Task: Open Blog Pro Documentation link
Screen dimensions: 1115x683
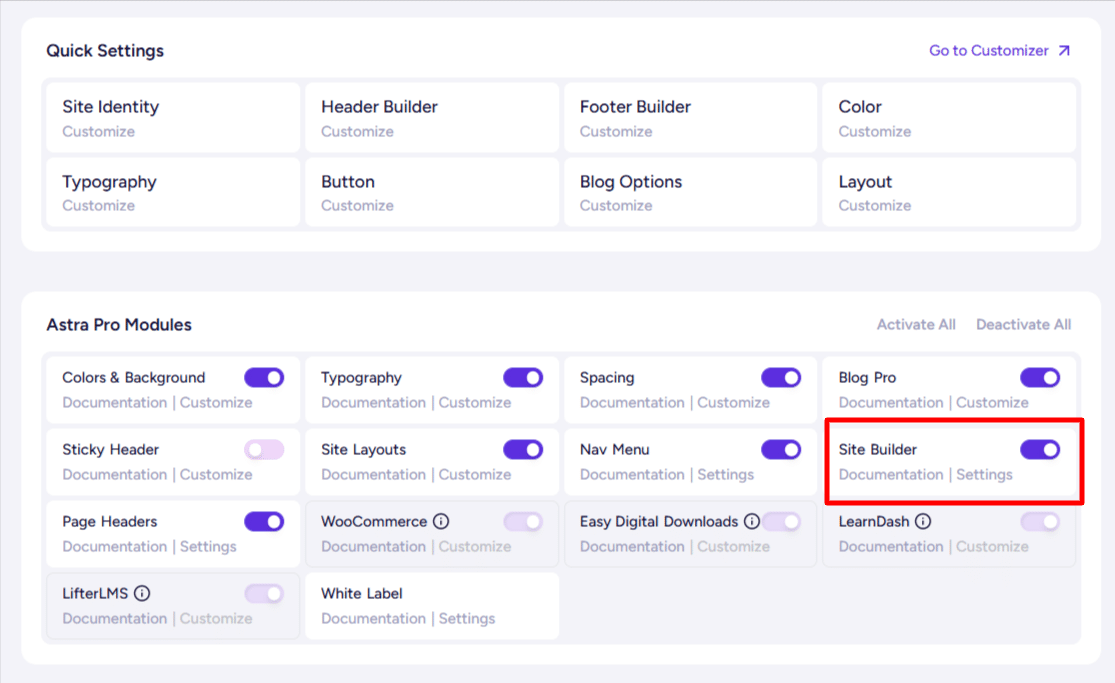Action: tap(891, 403)
